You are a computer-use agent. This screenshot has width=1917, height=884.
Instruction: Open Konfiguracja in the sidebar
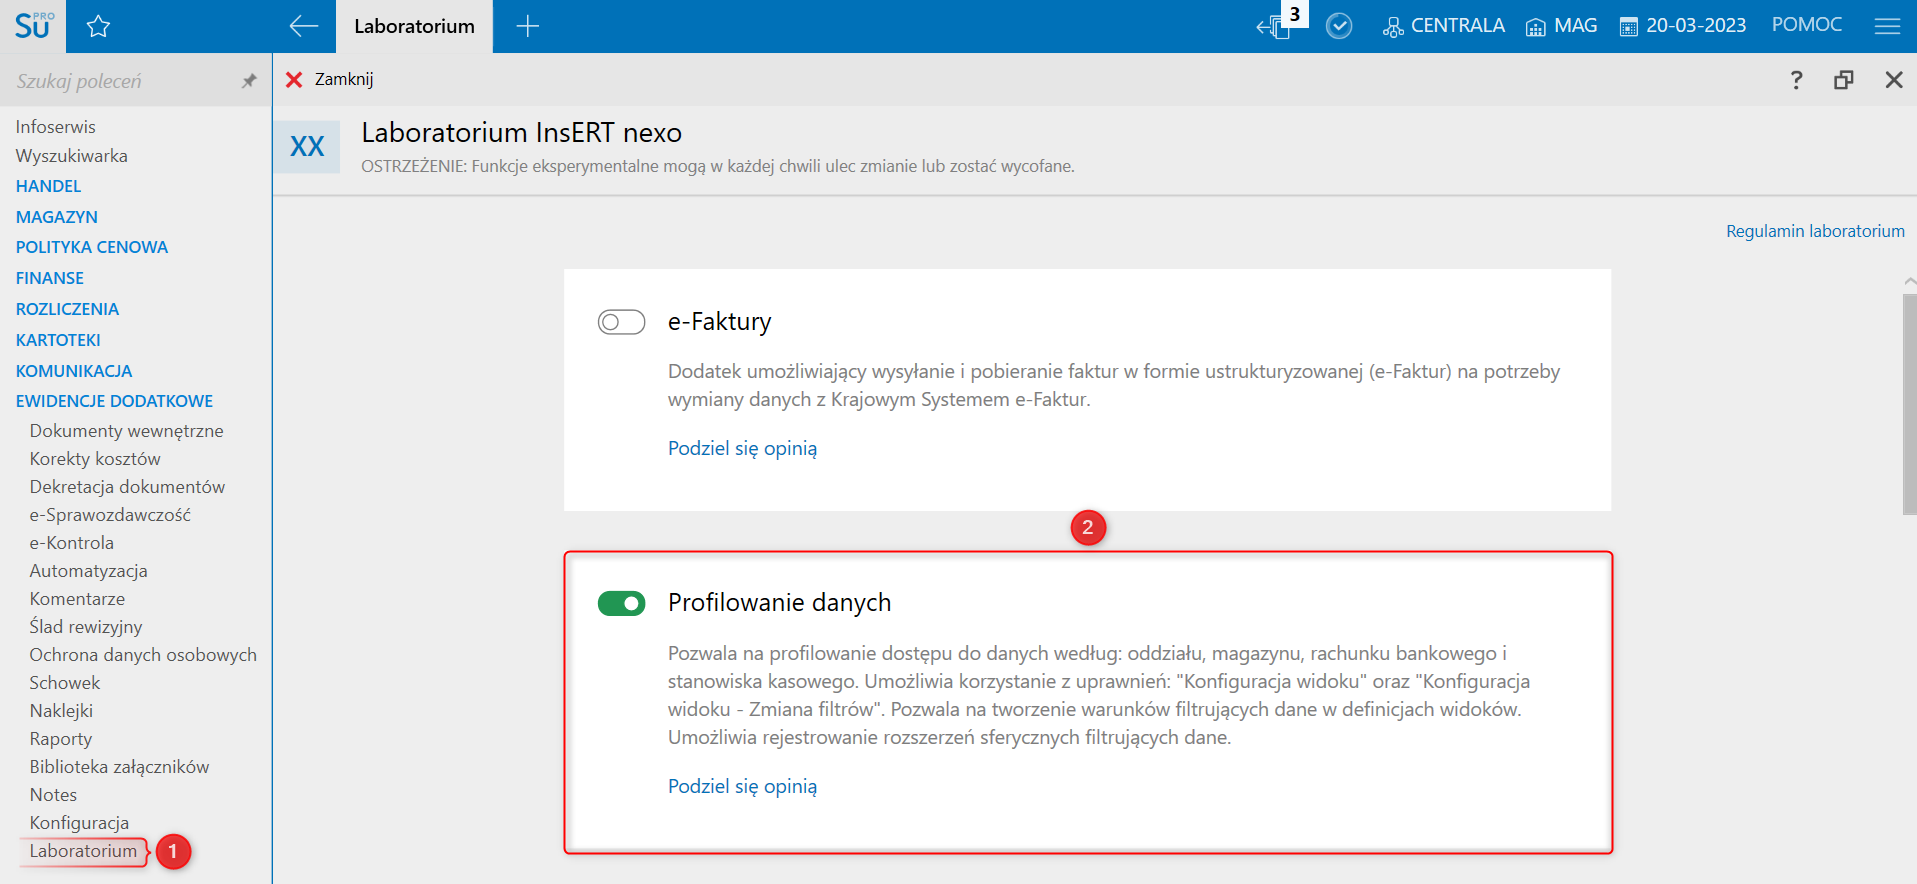pos(79,823)
